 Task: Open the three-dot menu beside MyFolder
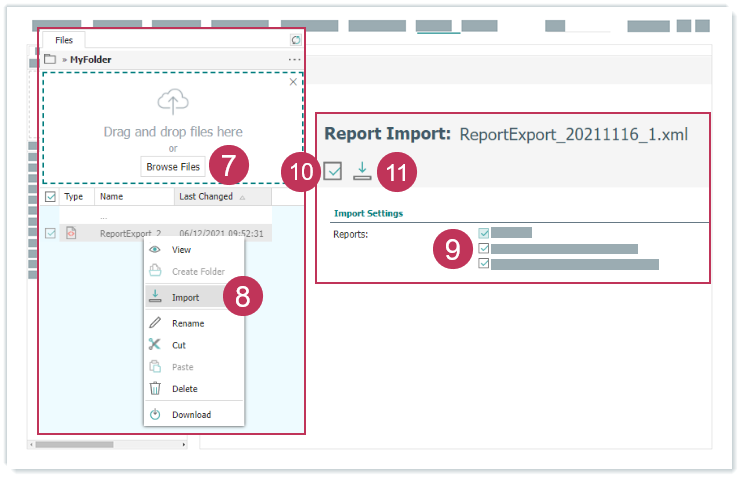click(x=294, y=60)
